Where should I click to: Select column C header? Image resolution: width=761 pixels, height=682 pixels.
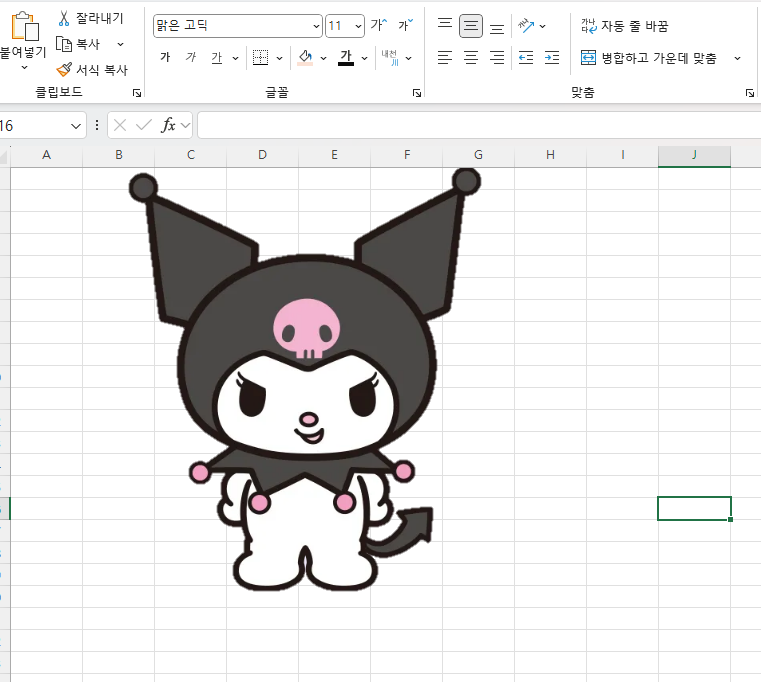coord(191,155)
